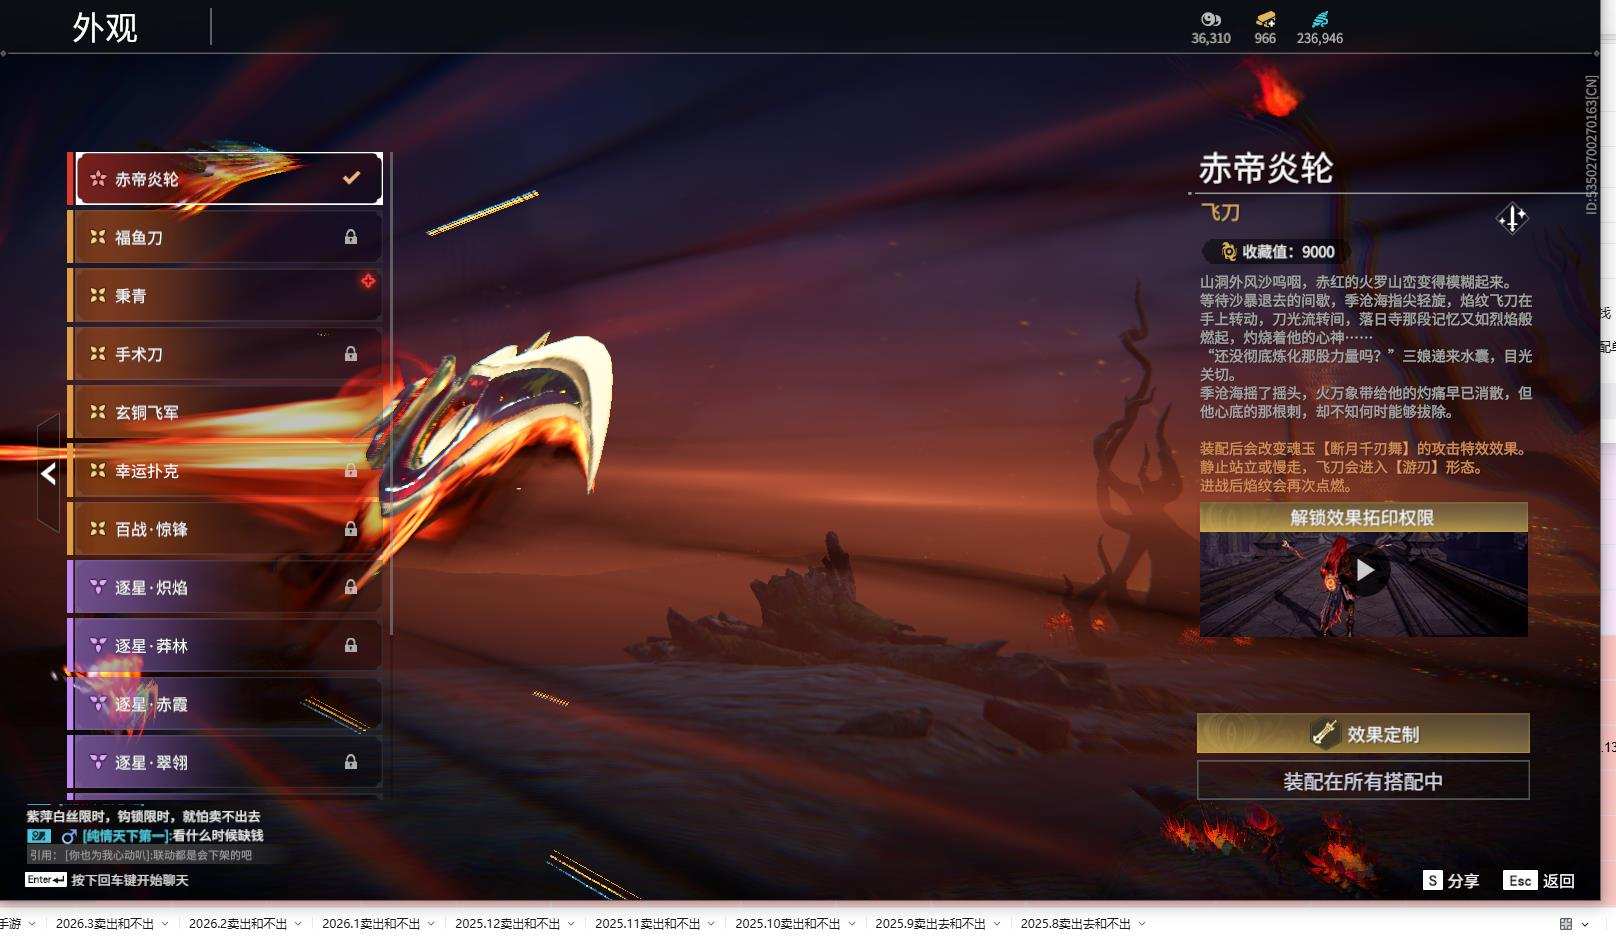Click the 收藏值 9000 collection badge
This screenshot has height=939, width=1616.
[1273, 251]
